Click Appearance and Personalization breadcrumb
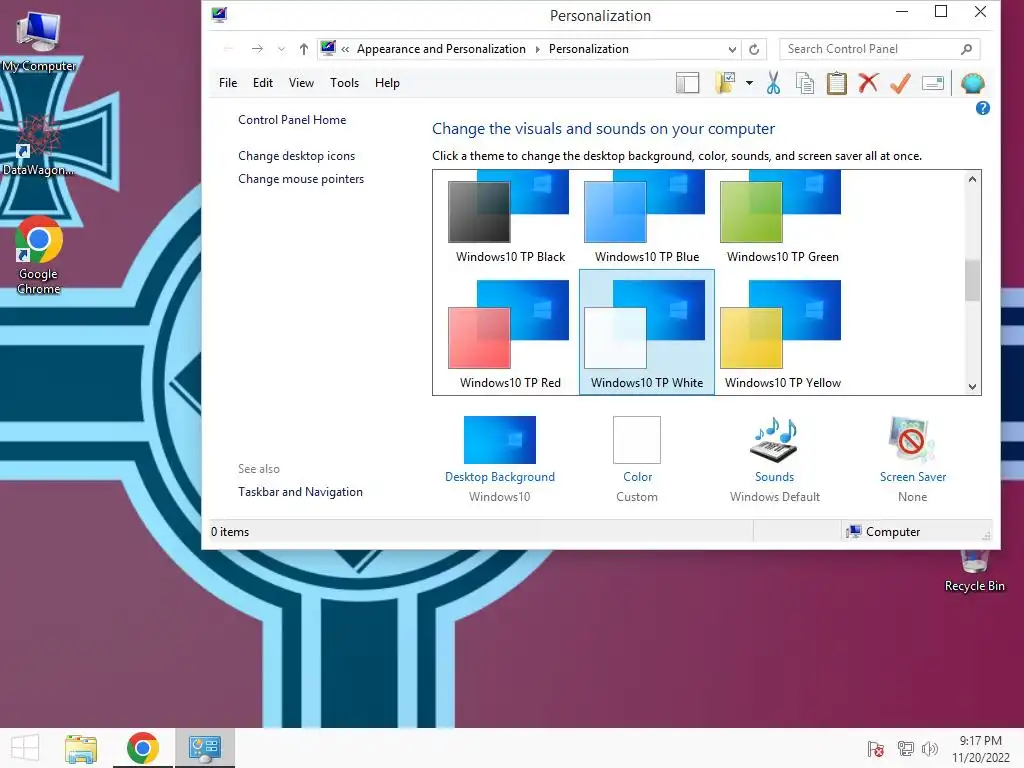 coord(441,49)
